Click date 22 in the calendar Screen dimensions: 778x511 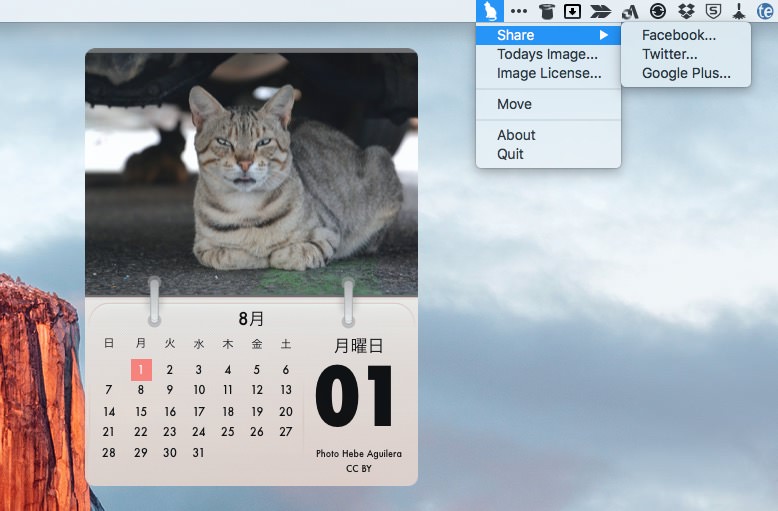click(141, 432)
